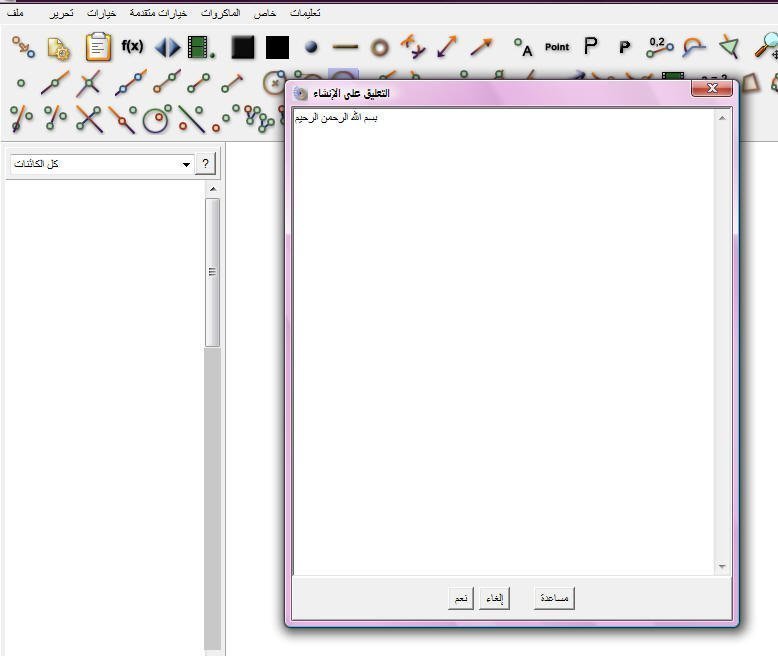Open the كل الكائنات objects dropdown

pyautogui.click(x=102, y=164)
